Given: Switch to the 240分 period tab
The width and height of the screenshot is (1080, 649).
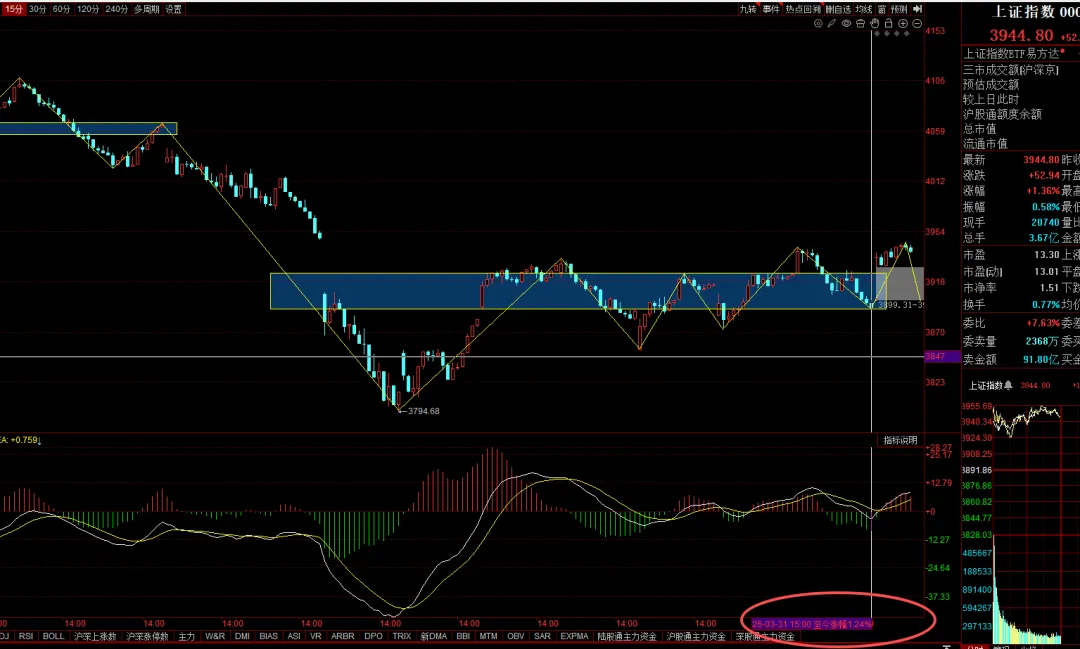Looking at the screenshot, I should [x=117, y=9].
